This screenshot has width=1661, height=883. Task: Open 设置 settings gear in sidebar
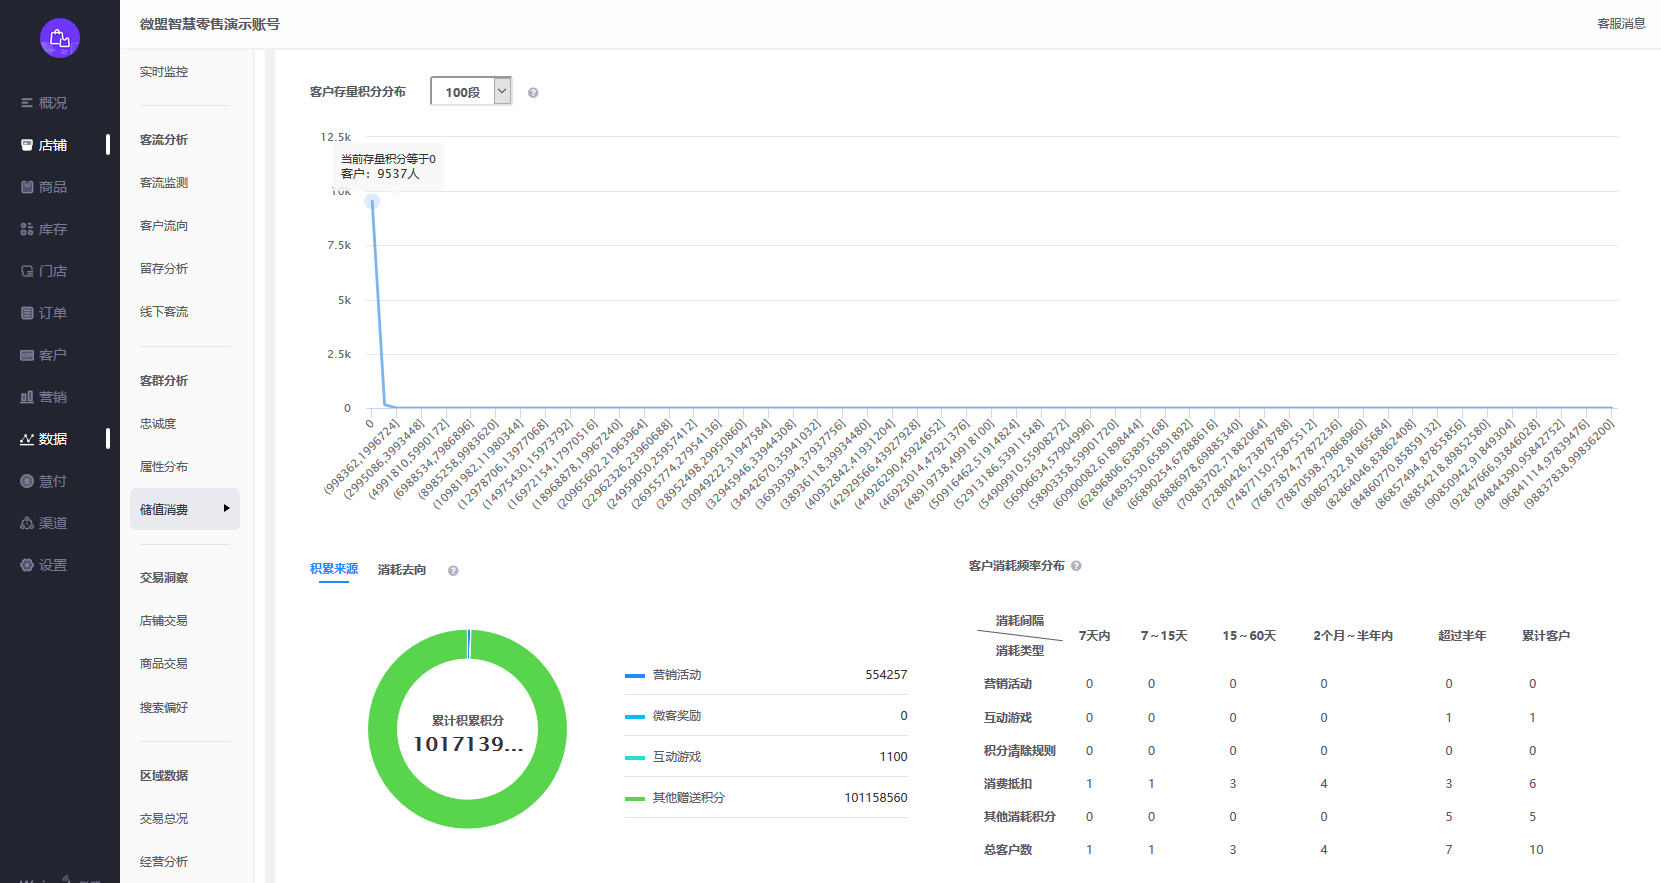[28, 565]
